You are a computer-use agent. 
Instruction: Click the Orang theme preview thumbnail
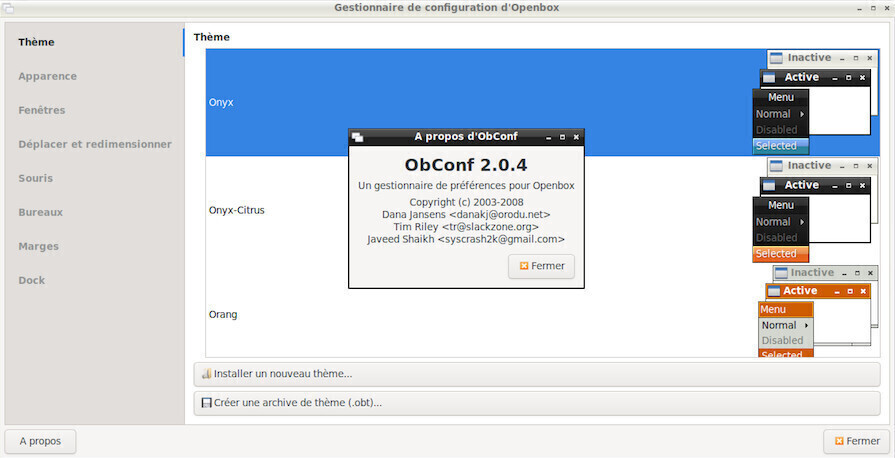[x=819, y=311]
